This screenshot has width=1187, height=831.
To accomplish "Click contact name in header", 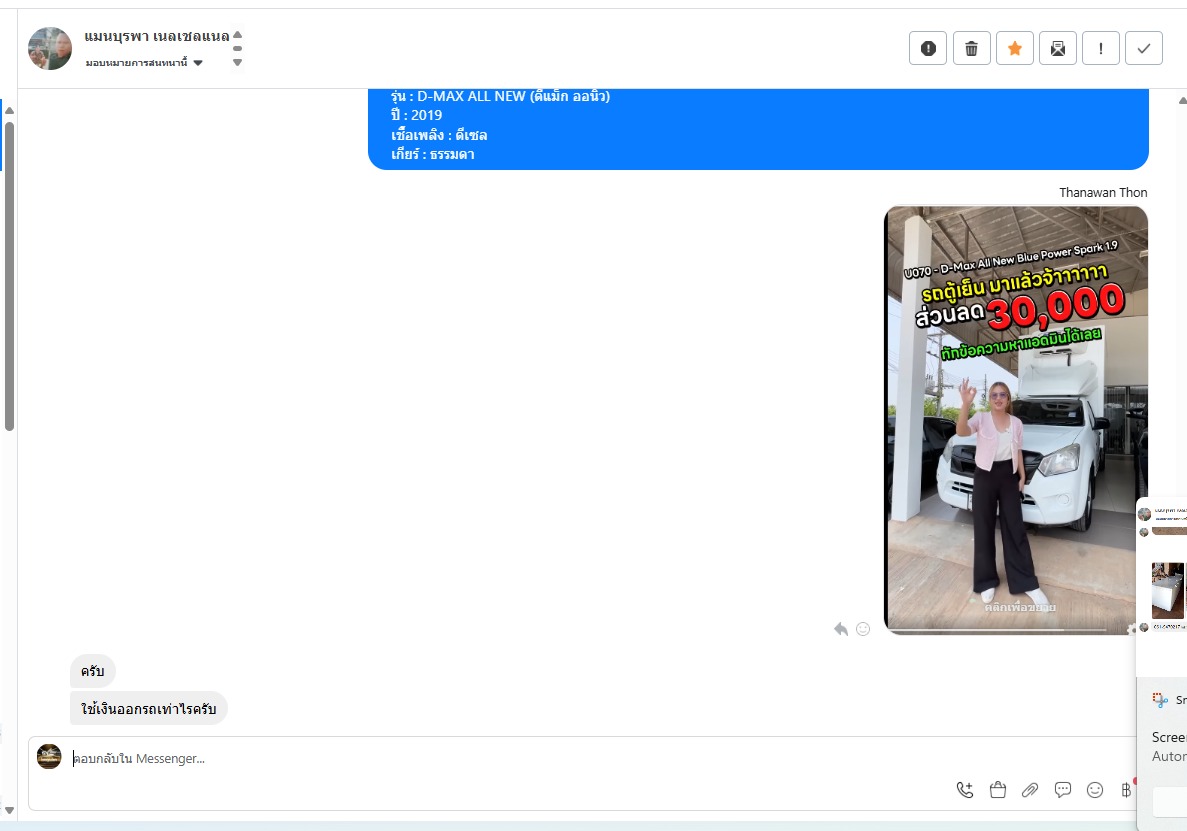I will pos(157,36).
